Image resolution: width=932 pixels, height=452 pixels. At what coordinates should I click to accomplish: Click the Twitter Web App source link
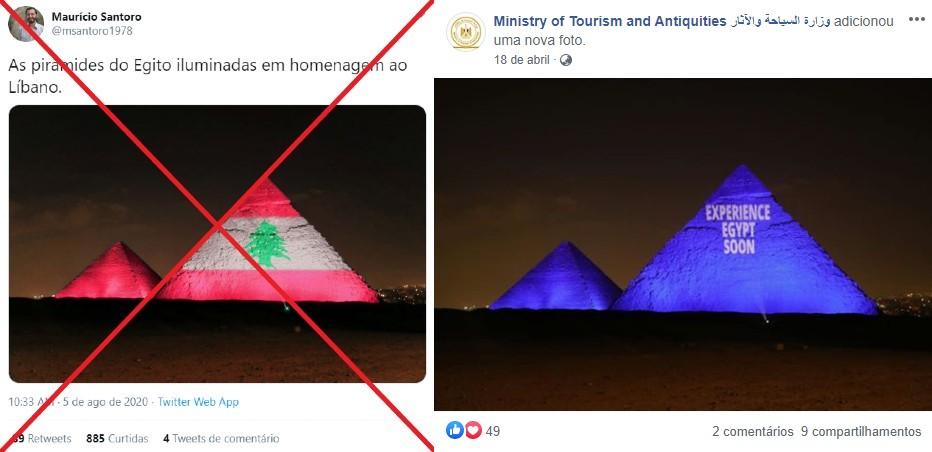pos(198,402)
